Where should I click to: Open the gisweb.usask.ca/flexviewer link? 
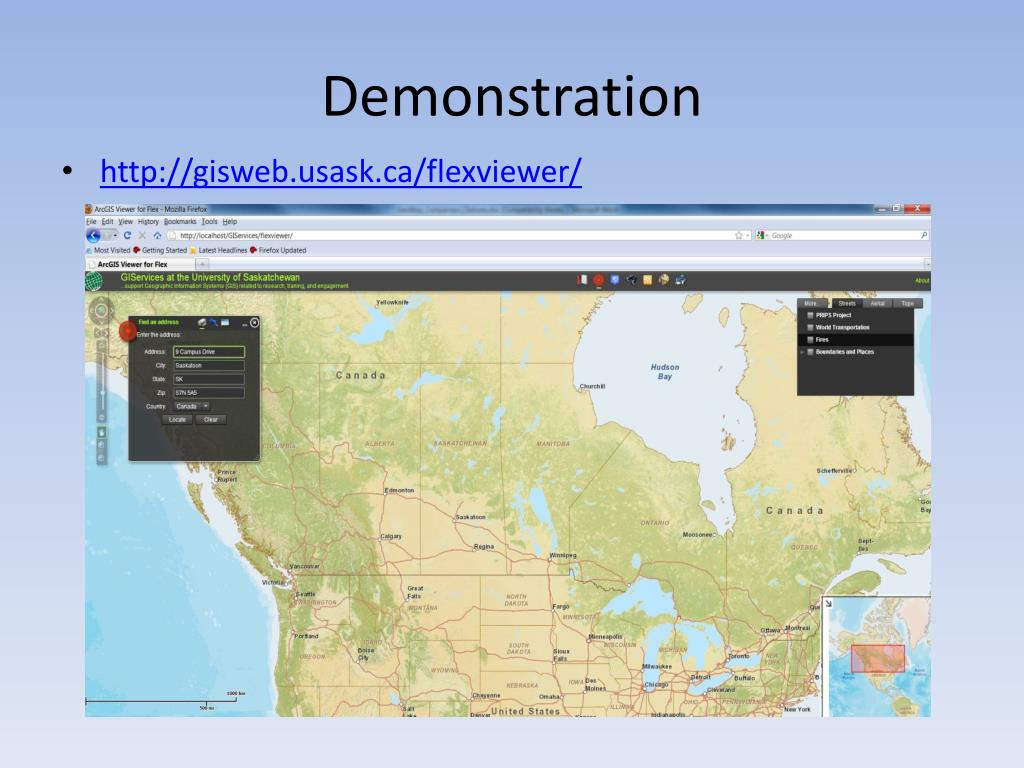[x=340, y=171]
